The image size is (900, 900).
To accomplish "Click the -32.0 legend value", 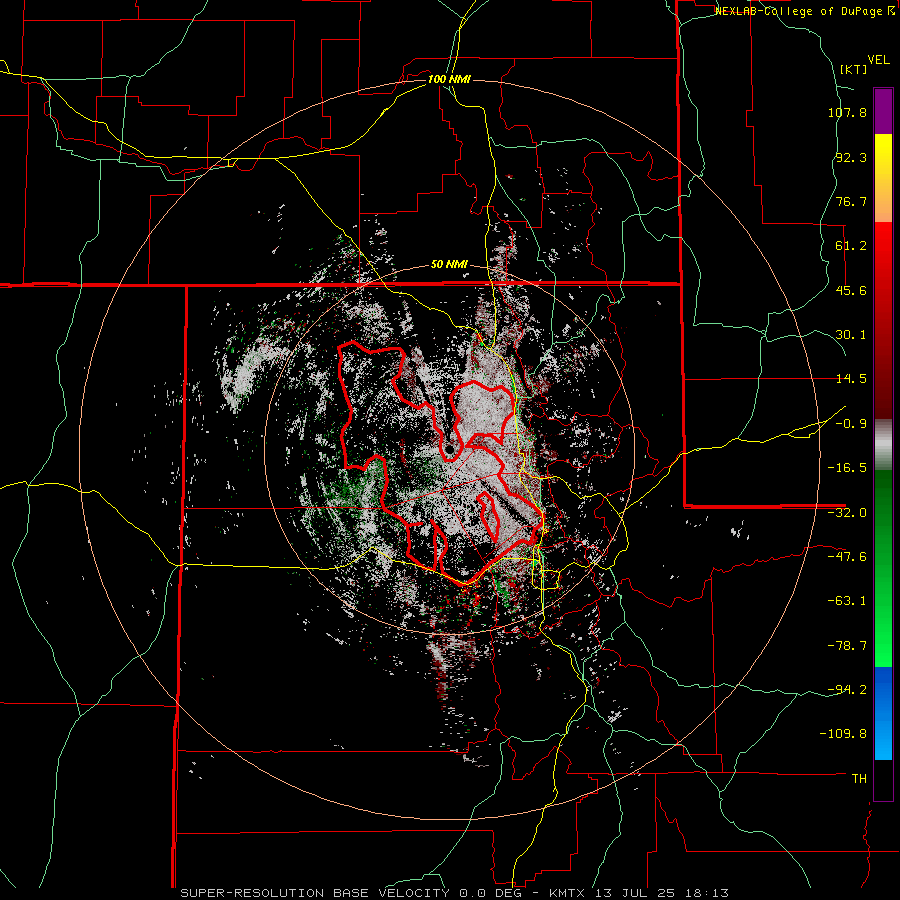I will pos(847,513).
